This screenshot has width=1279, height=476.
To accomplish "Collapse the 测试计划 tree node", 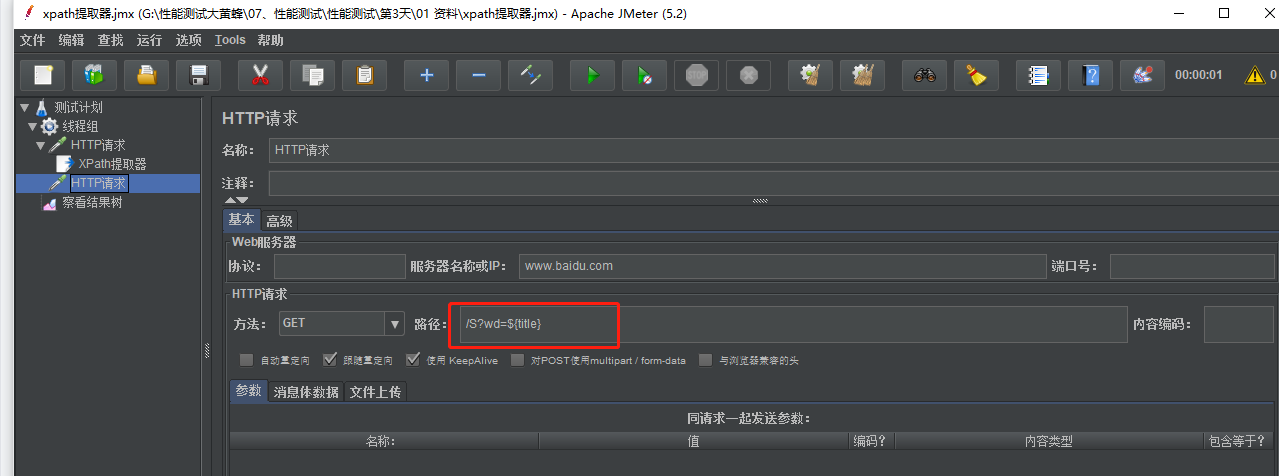I will (x=25, y=107).
